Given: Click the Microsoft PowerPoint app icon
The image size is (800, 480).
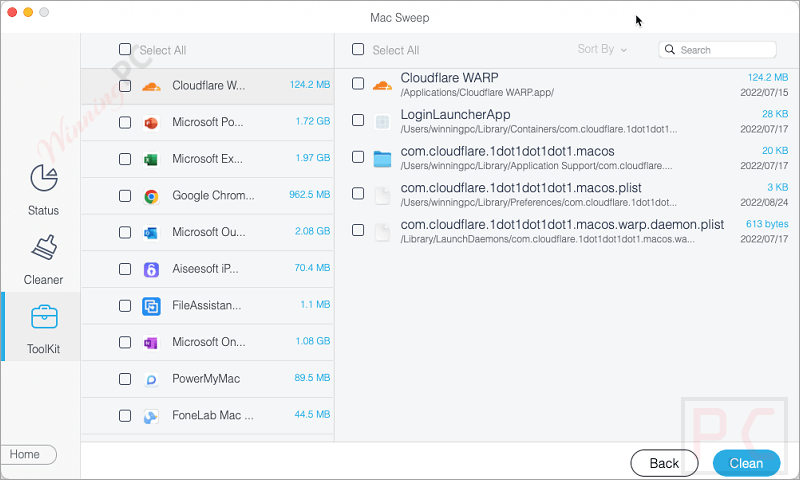Looking at the screenshot, I should pos(151,122).
